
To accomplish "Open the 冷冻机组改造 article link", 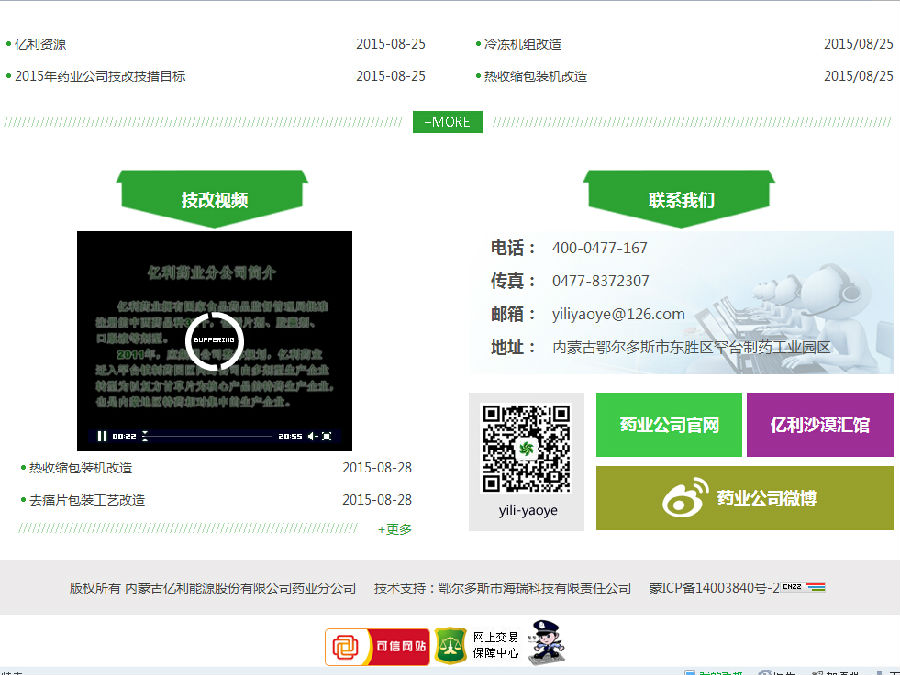I will [x=522, y=44].
